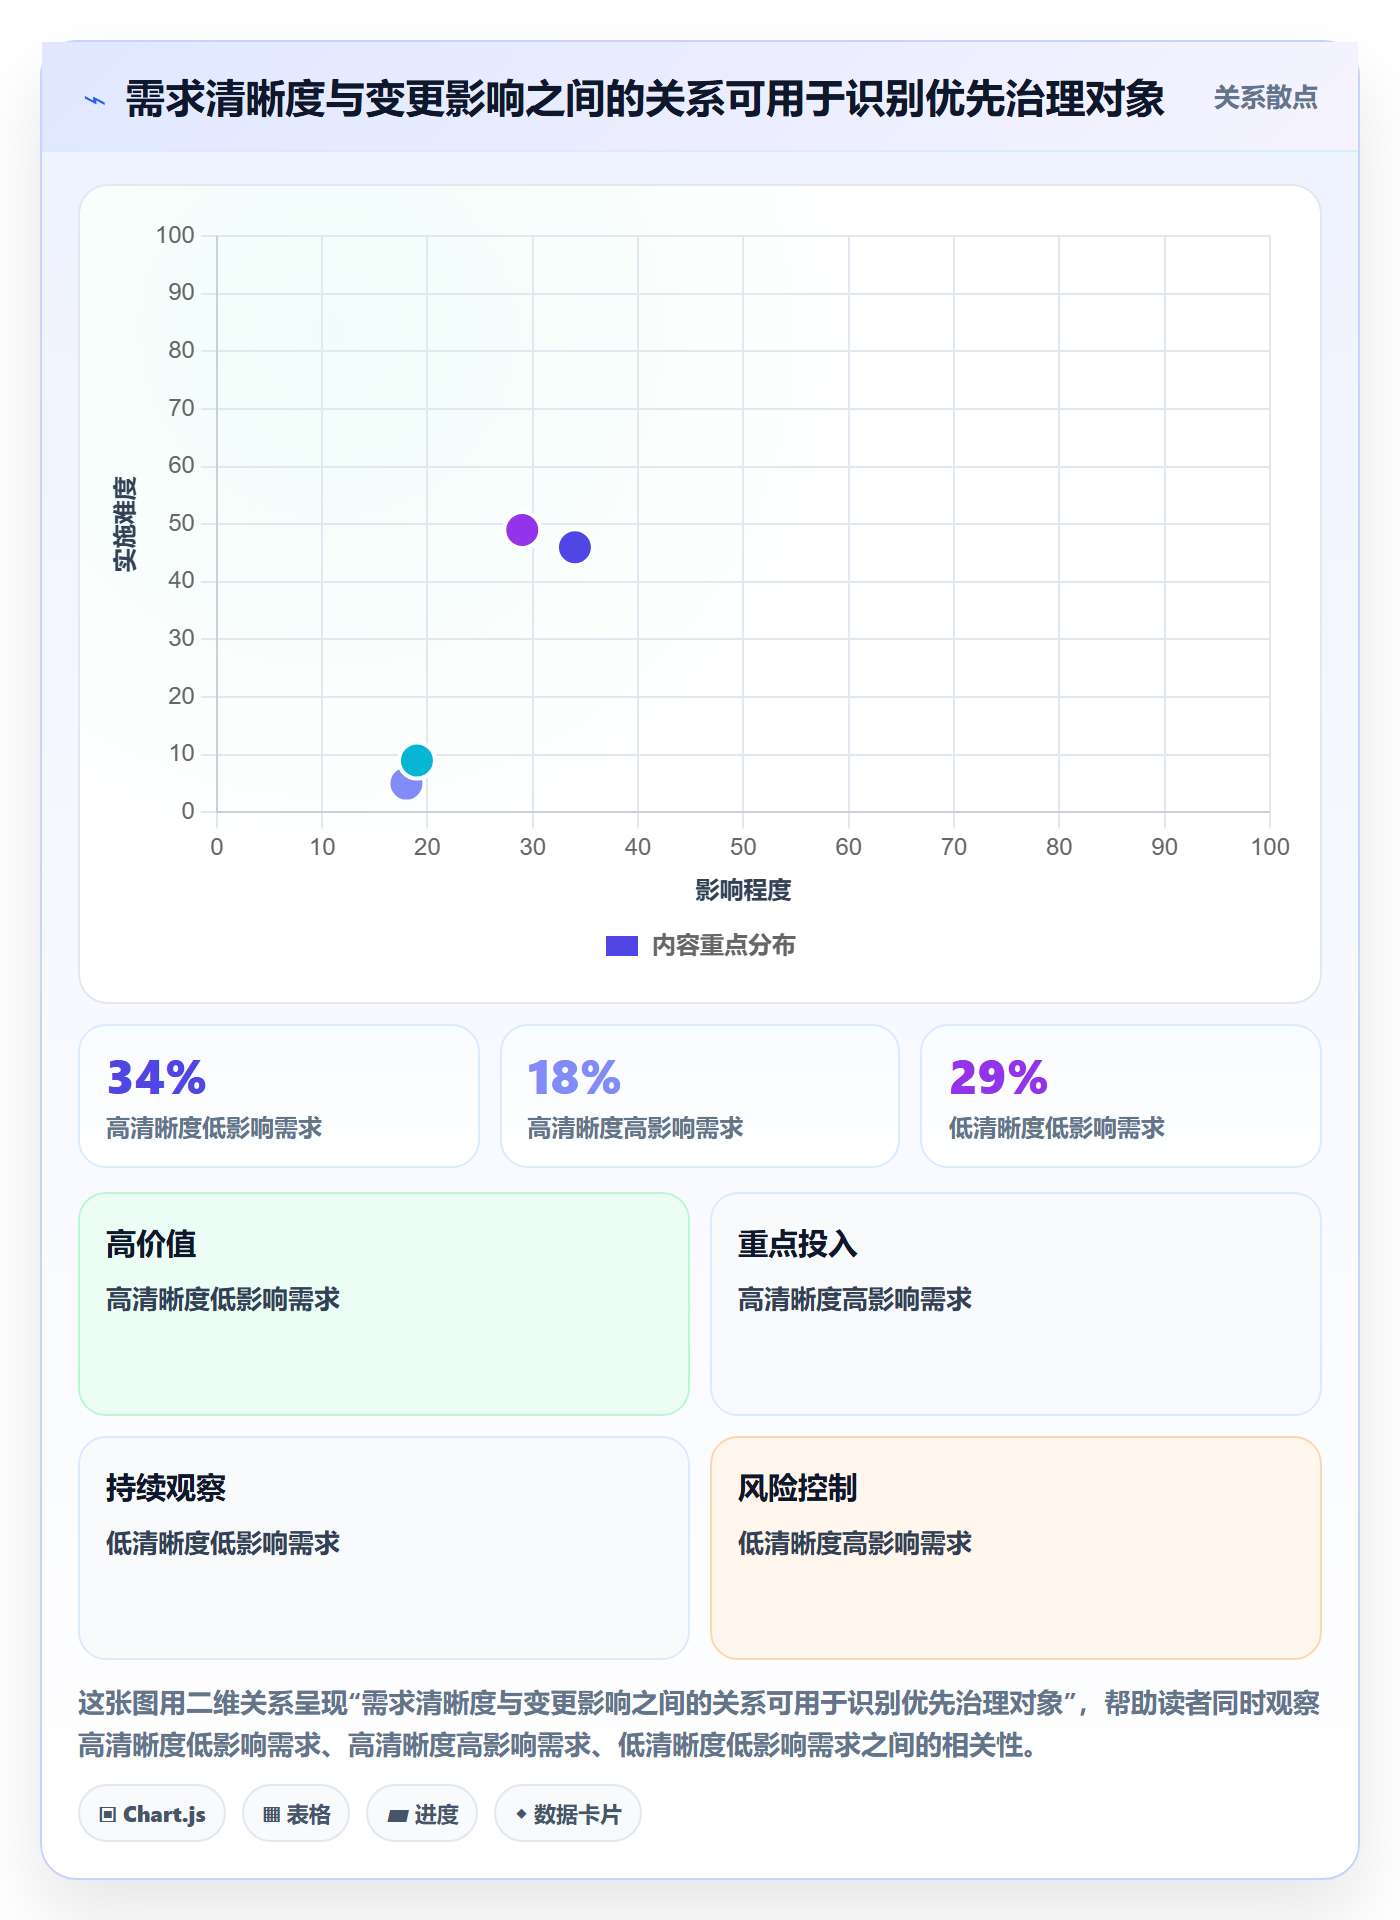Click the 实施难度 y-axis title
1400x1920 pixels.
click(125, 524)
